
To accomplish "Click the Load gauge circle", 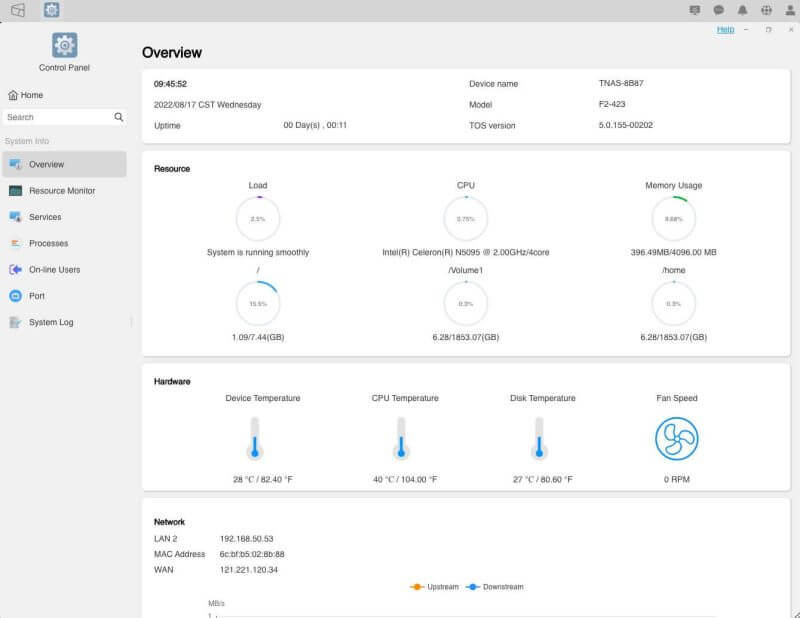I will point(258,219).
